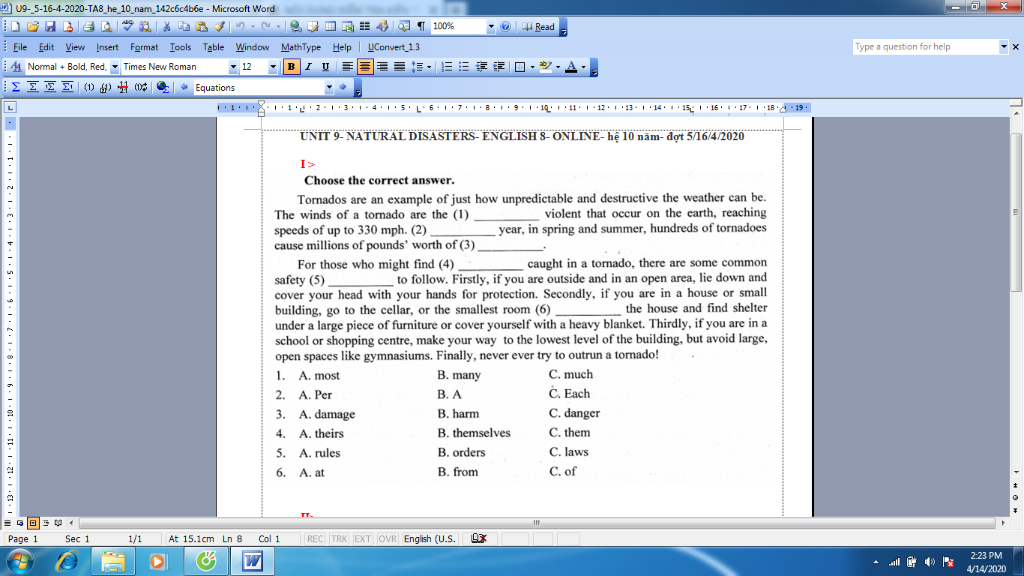Open the Insert menu

tap(107, 47)
